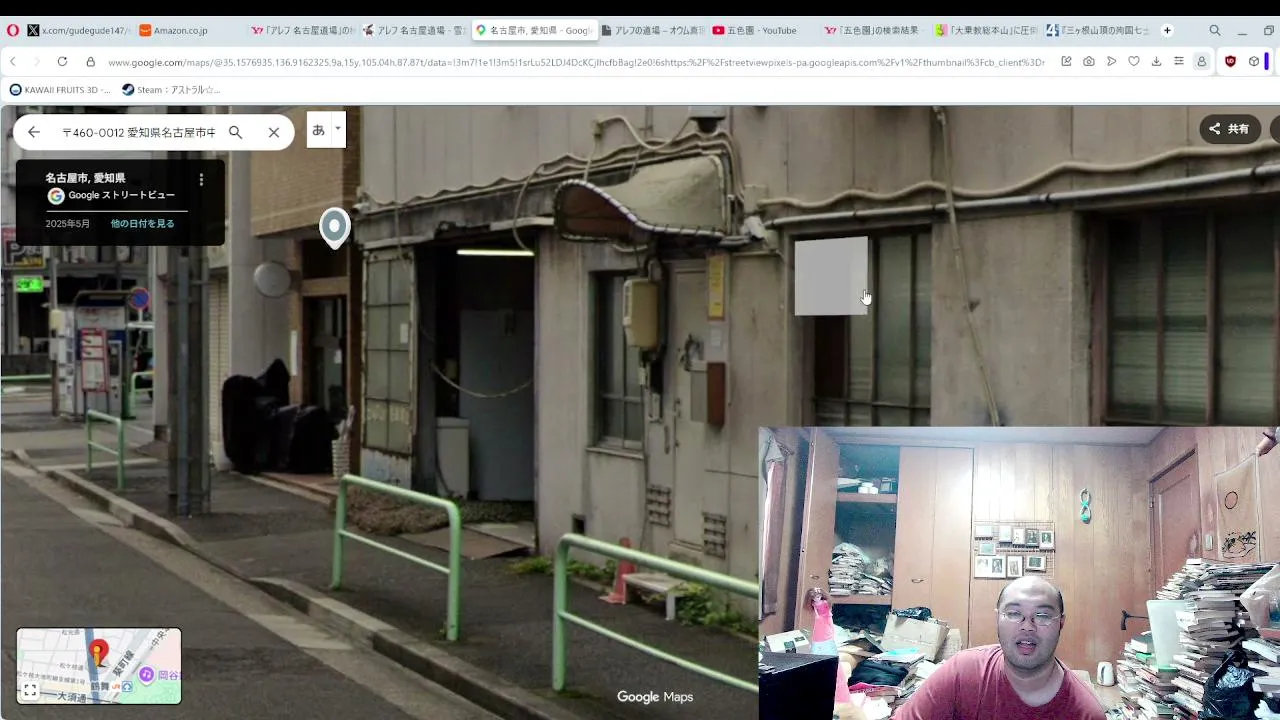Click the 名古屋市, 愛知県 title text
This screenshot has height=720, width=1280.
[85, 178]
